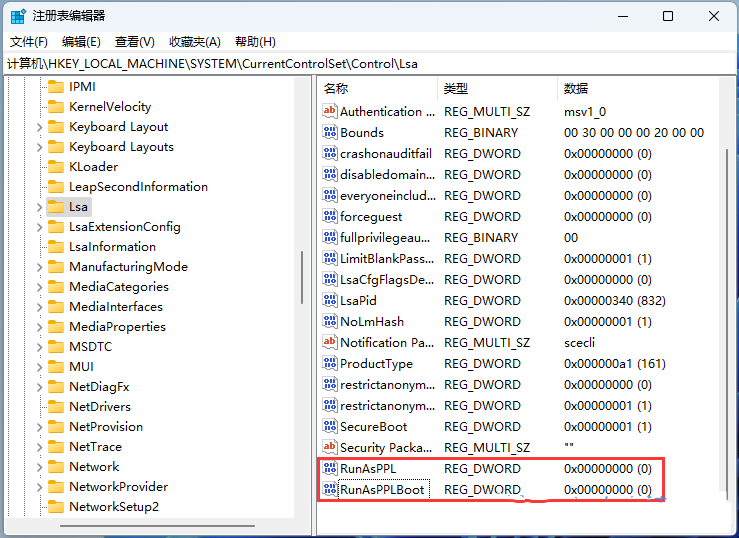Click the tree pane horizontal scrollbar thumb
The image size is (739, 538).
point(158,526)
